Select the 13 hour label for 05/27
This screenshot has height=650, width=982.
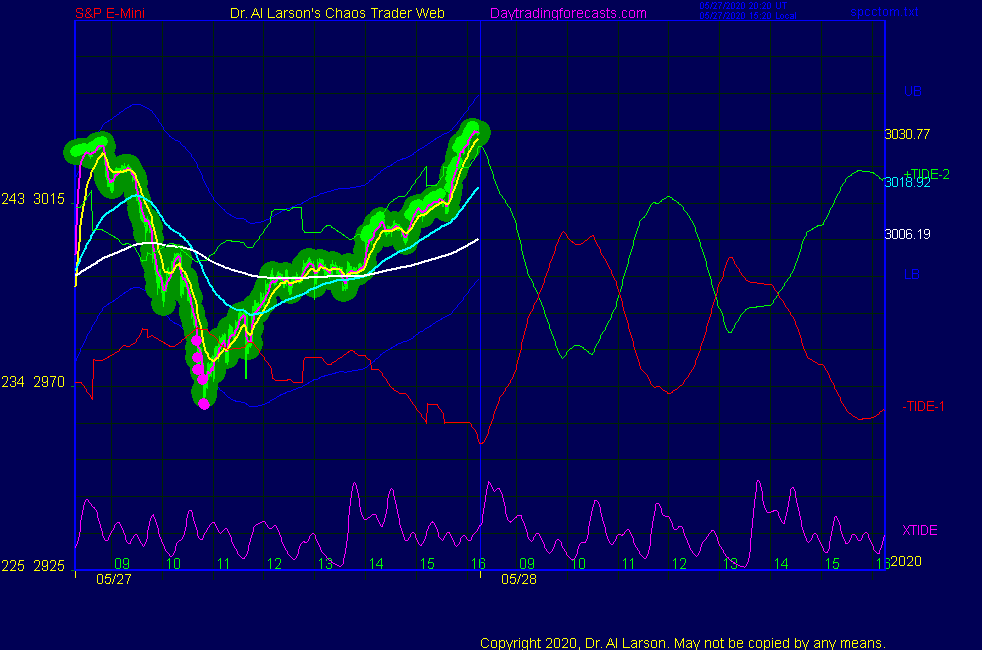pyautogui.click(x=325, y=564)
